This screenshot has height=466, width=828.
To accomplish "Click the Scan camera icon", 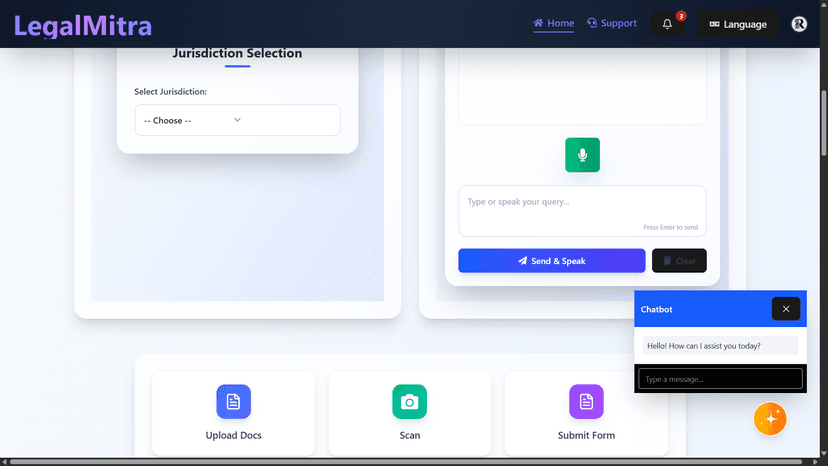I will (x=409, y=401).
